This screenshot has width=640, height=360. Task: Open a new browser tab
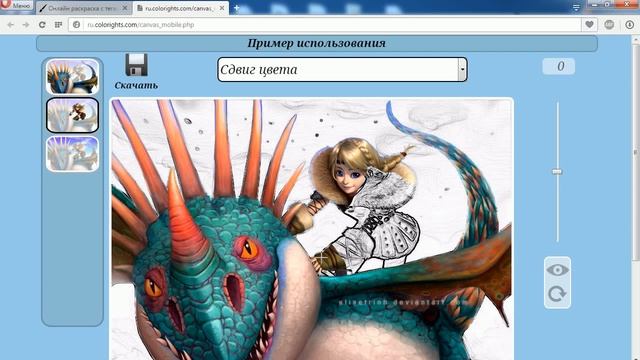point(236,8)
